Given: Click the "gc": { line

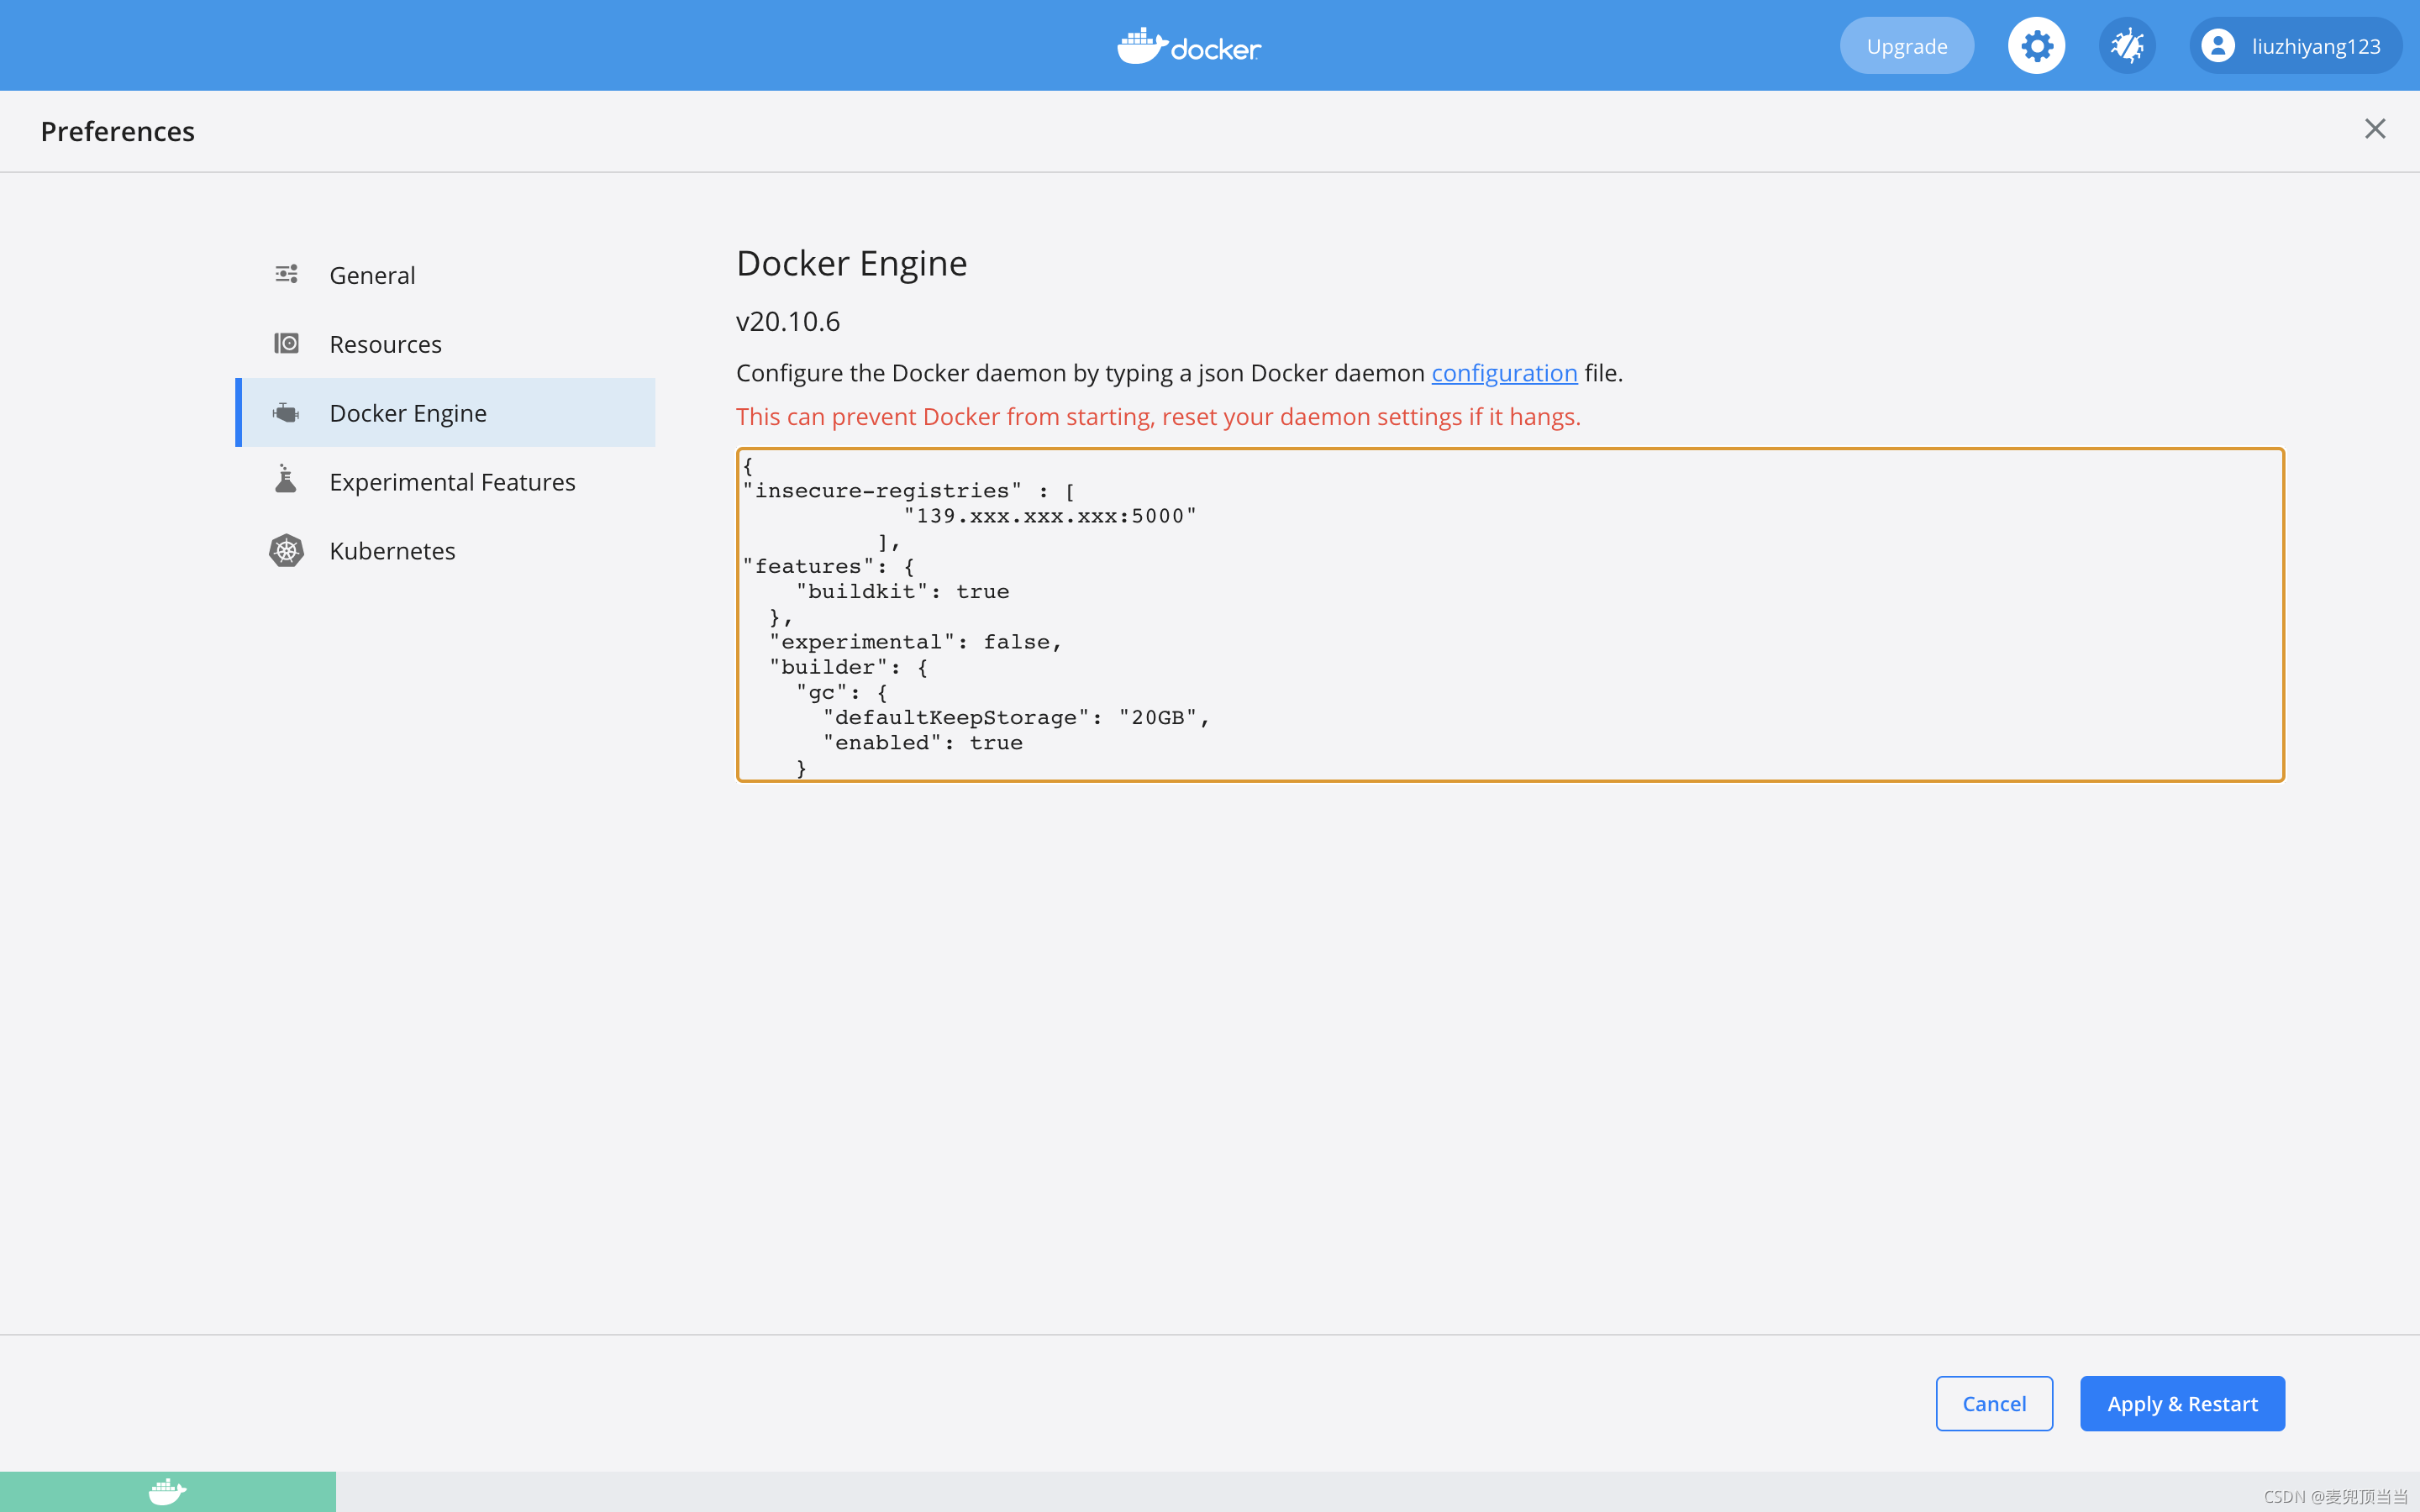Looking at the screenshot, I should [842, 692].
